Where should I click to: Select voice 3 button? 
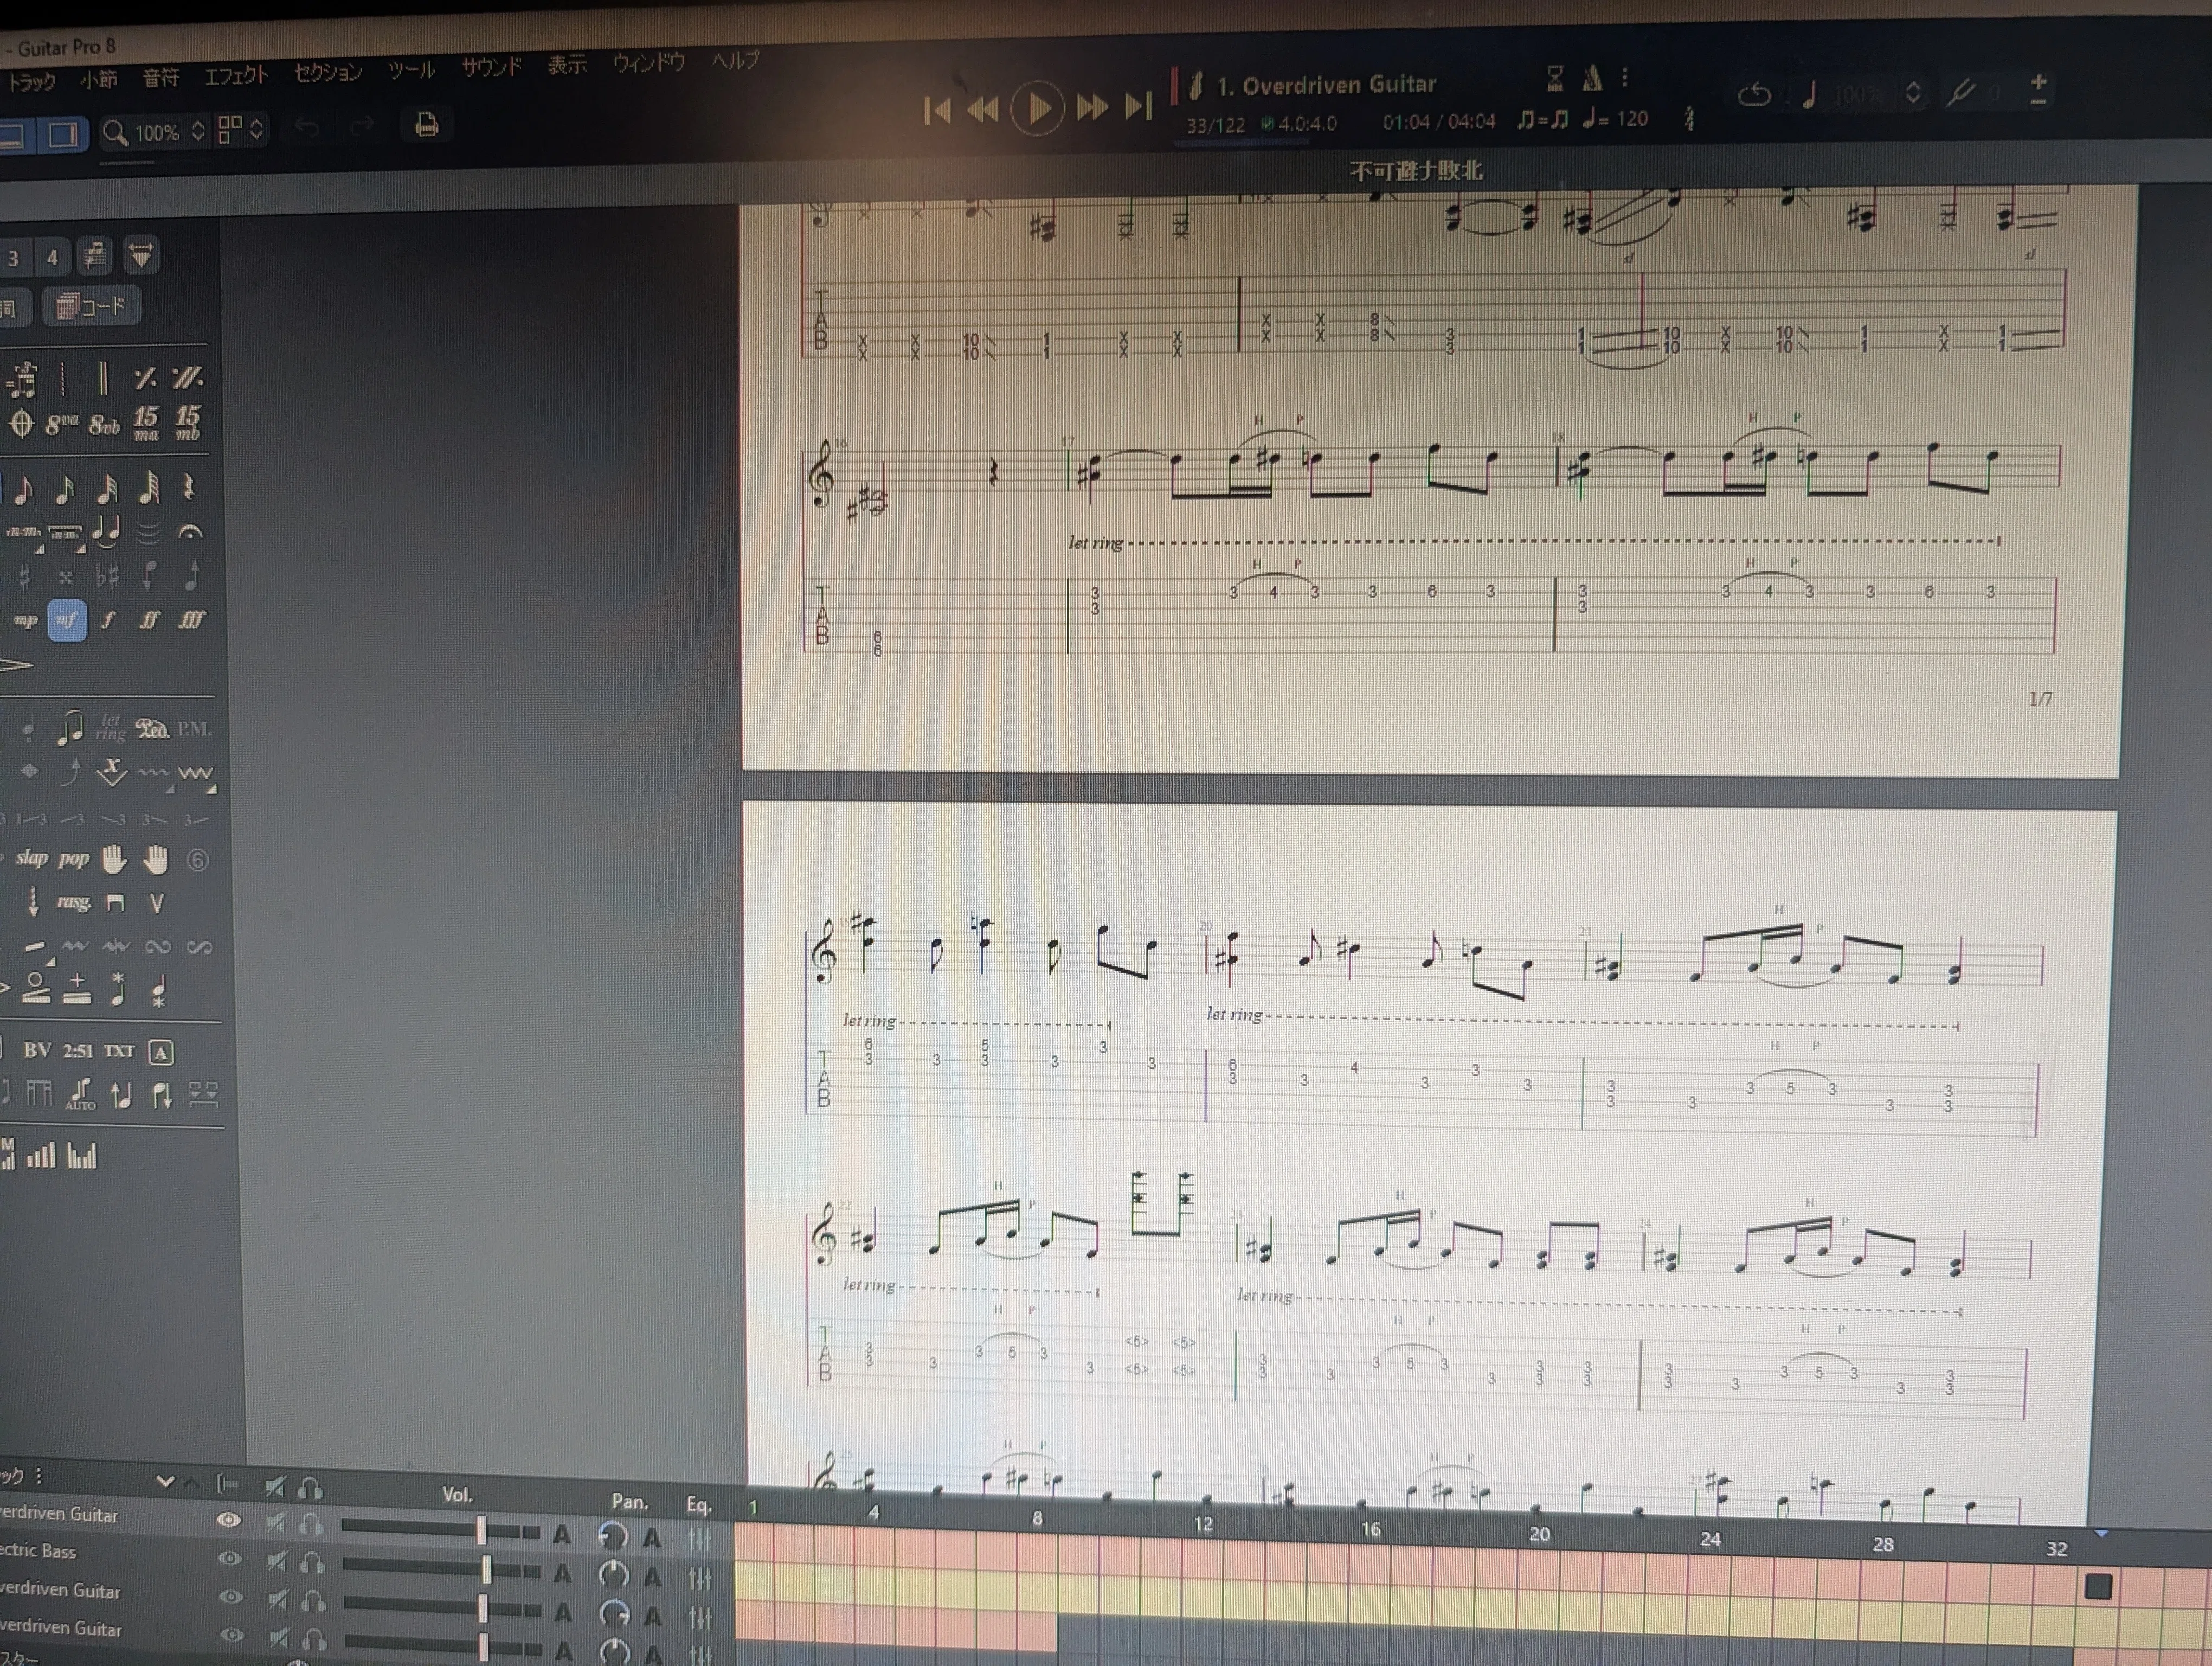[14, 258]
